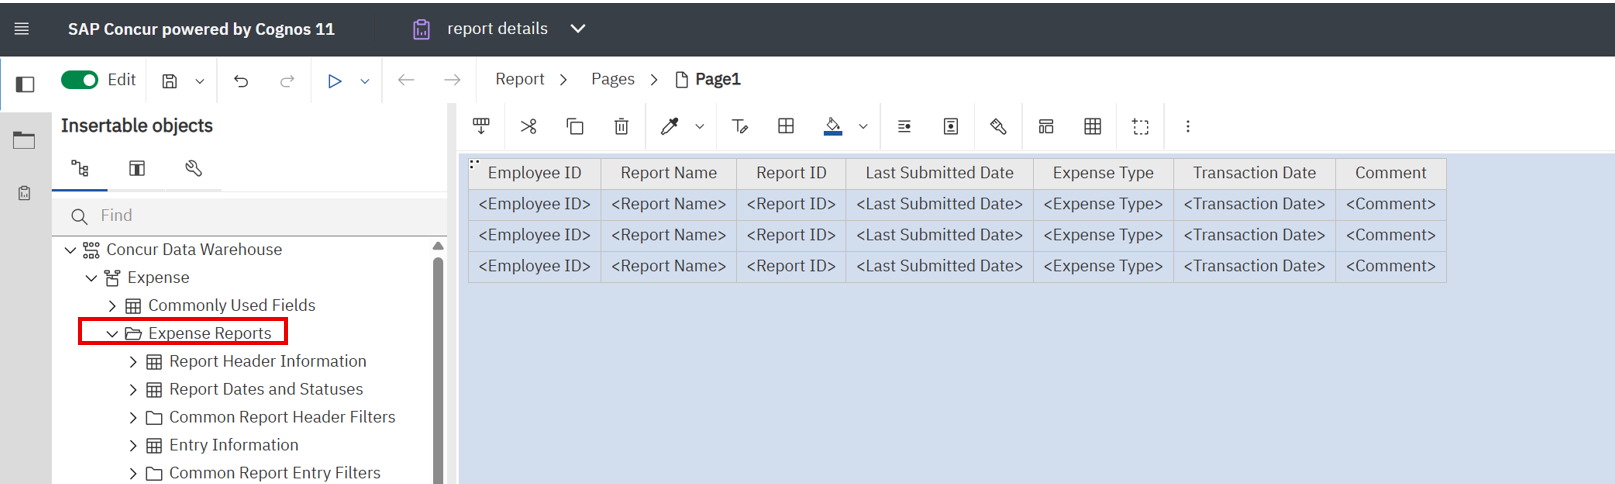Toggle the Edit mode switch

pyautogui.click(x=80, y=80)
